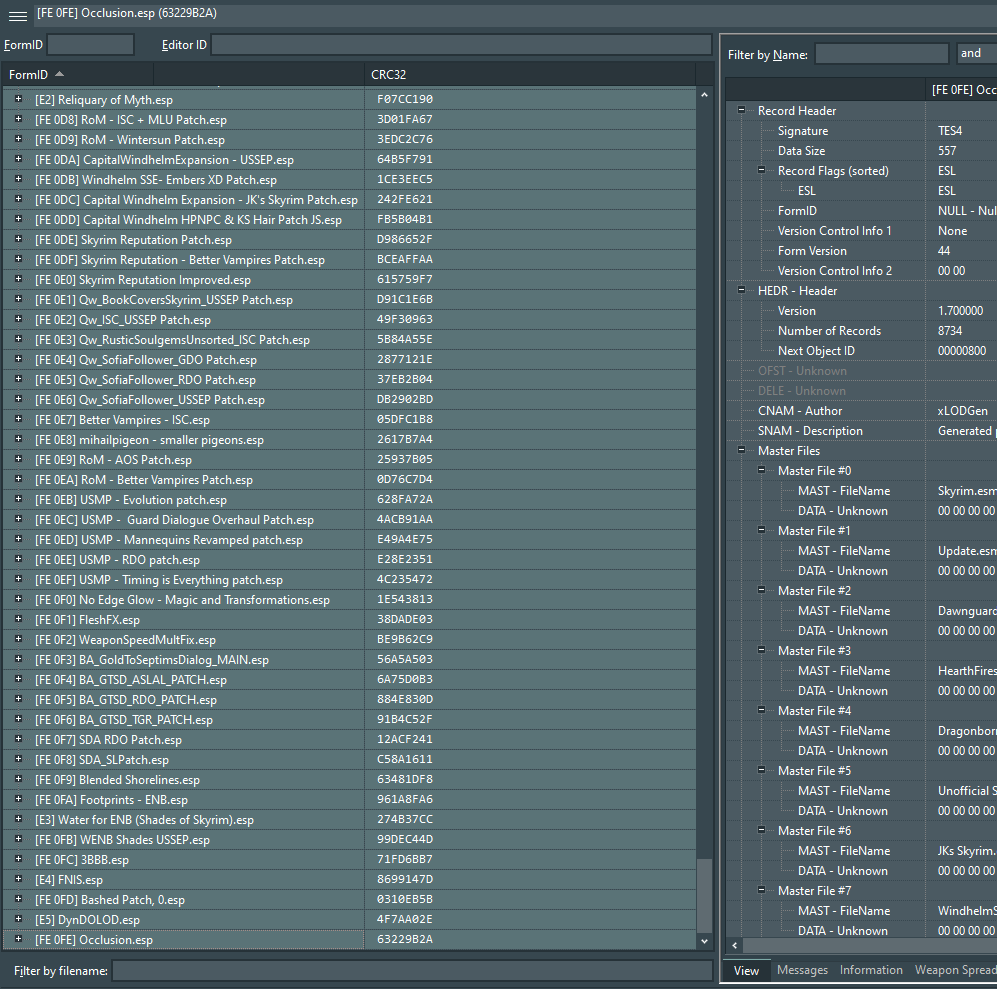Image resolution: width=997 pixels, height=989 pixels.
Task: Click the CRC32 value 63229B2A
Action: point(404,939)
